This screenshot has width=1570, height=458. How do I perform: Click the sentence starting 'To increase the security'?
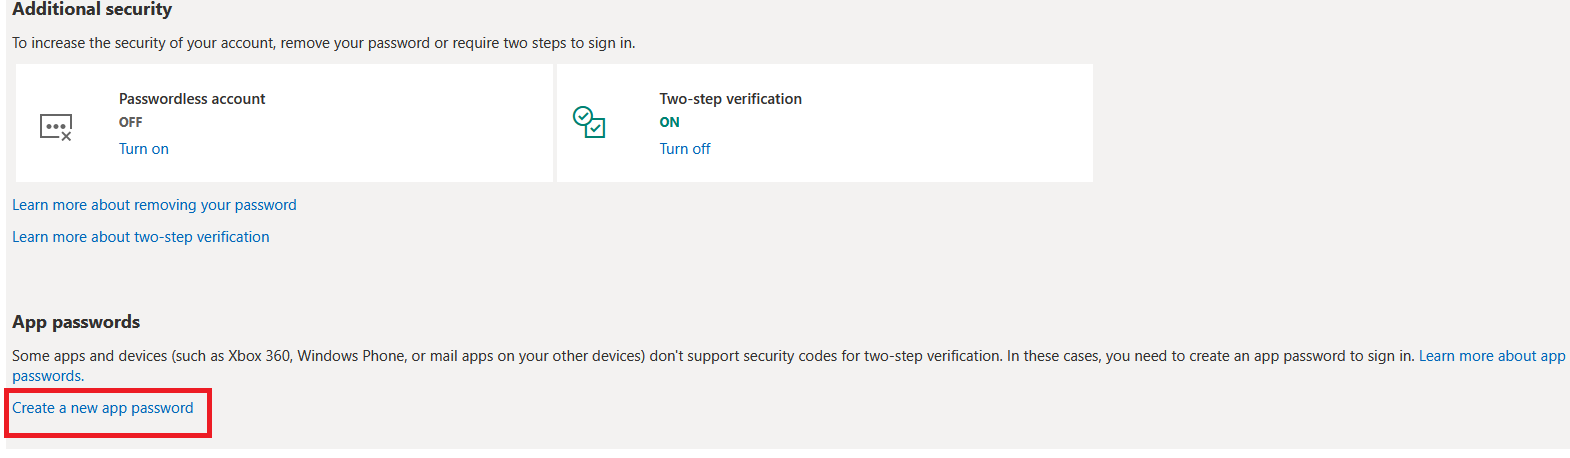point(323,43)
